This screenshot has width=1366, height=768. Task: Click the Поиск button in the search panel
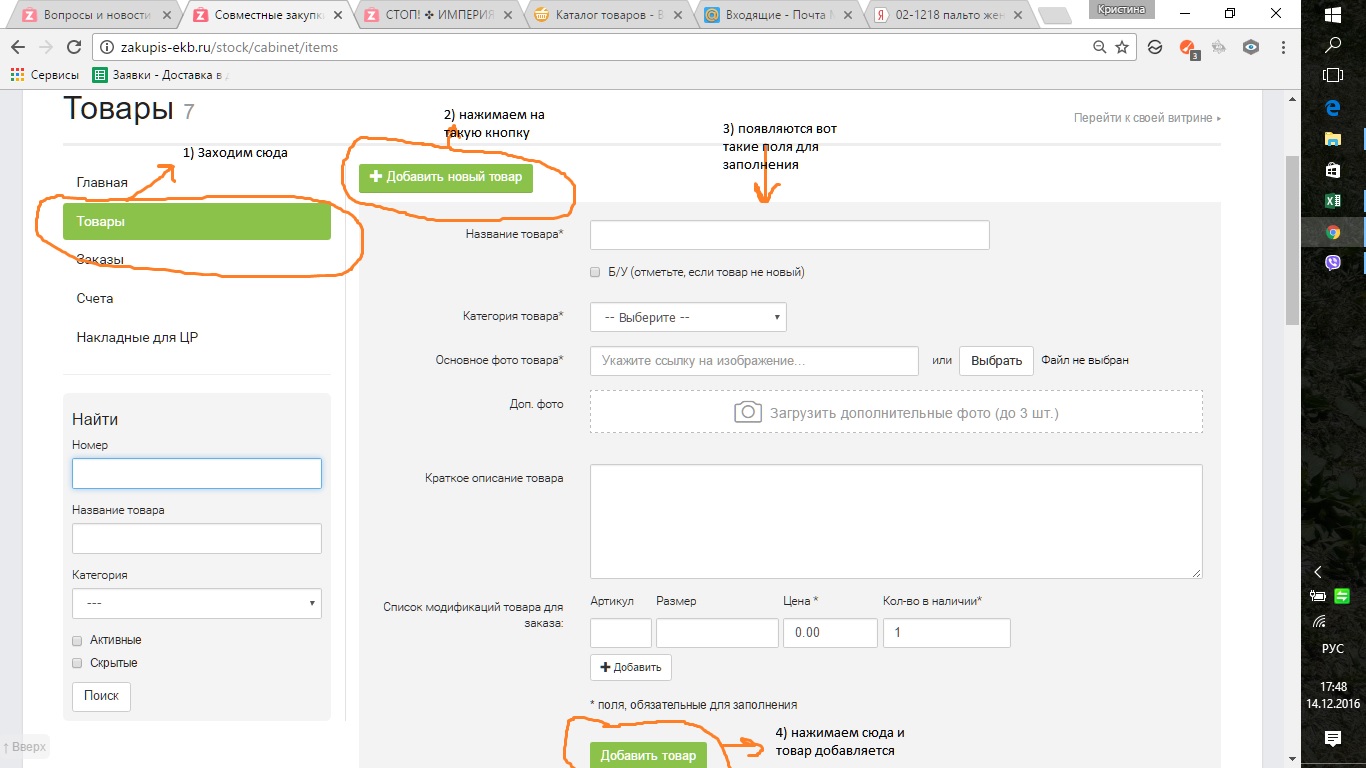101,695
